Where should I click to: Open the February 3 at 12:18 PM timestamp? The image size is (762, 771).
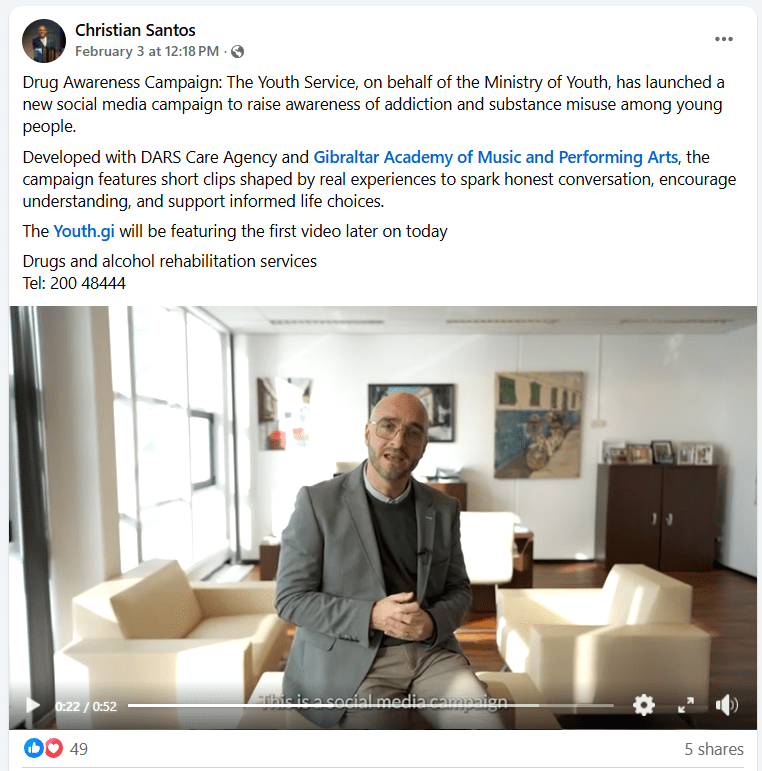tap(147, 51)
